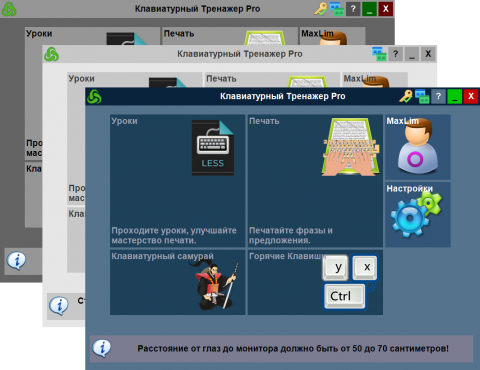Image resolution: width=480 pixels, height=370 pixels.
Task: Click the tip text about monitor distance
Action: point(293,349)
